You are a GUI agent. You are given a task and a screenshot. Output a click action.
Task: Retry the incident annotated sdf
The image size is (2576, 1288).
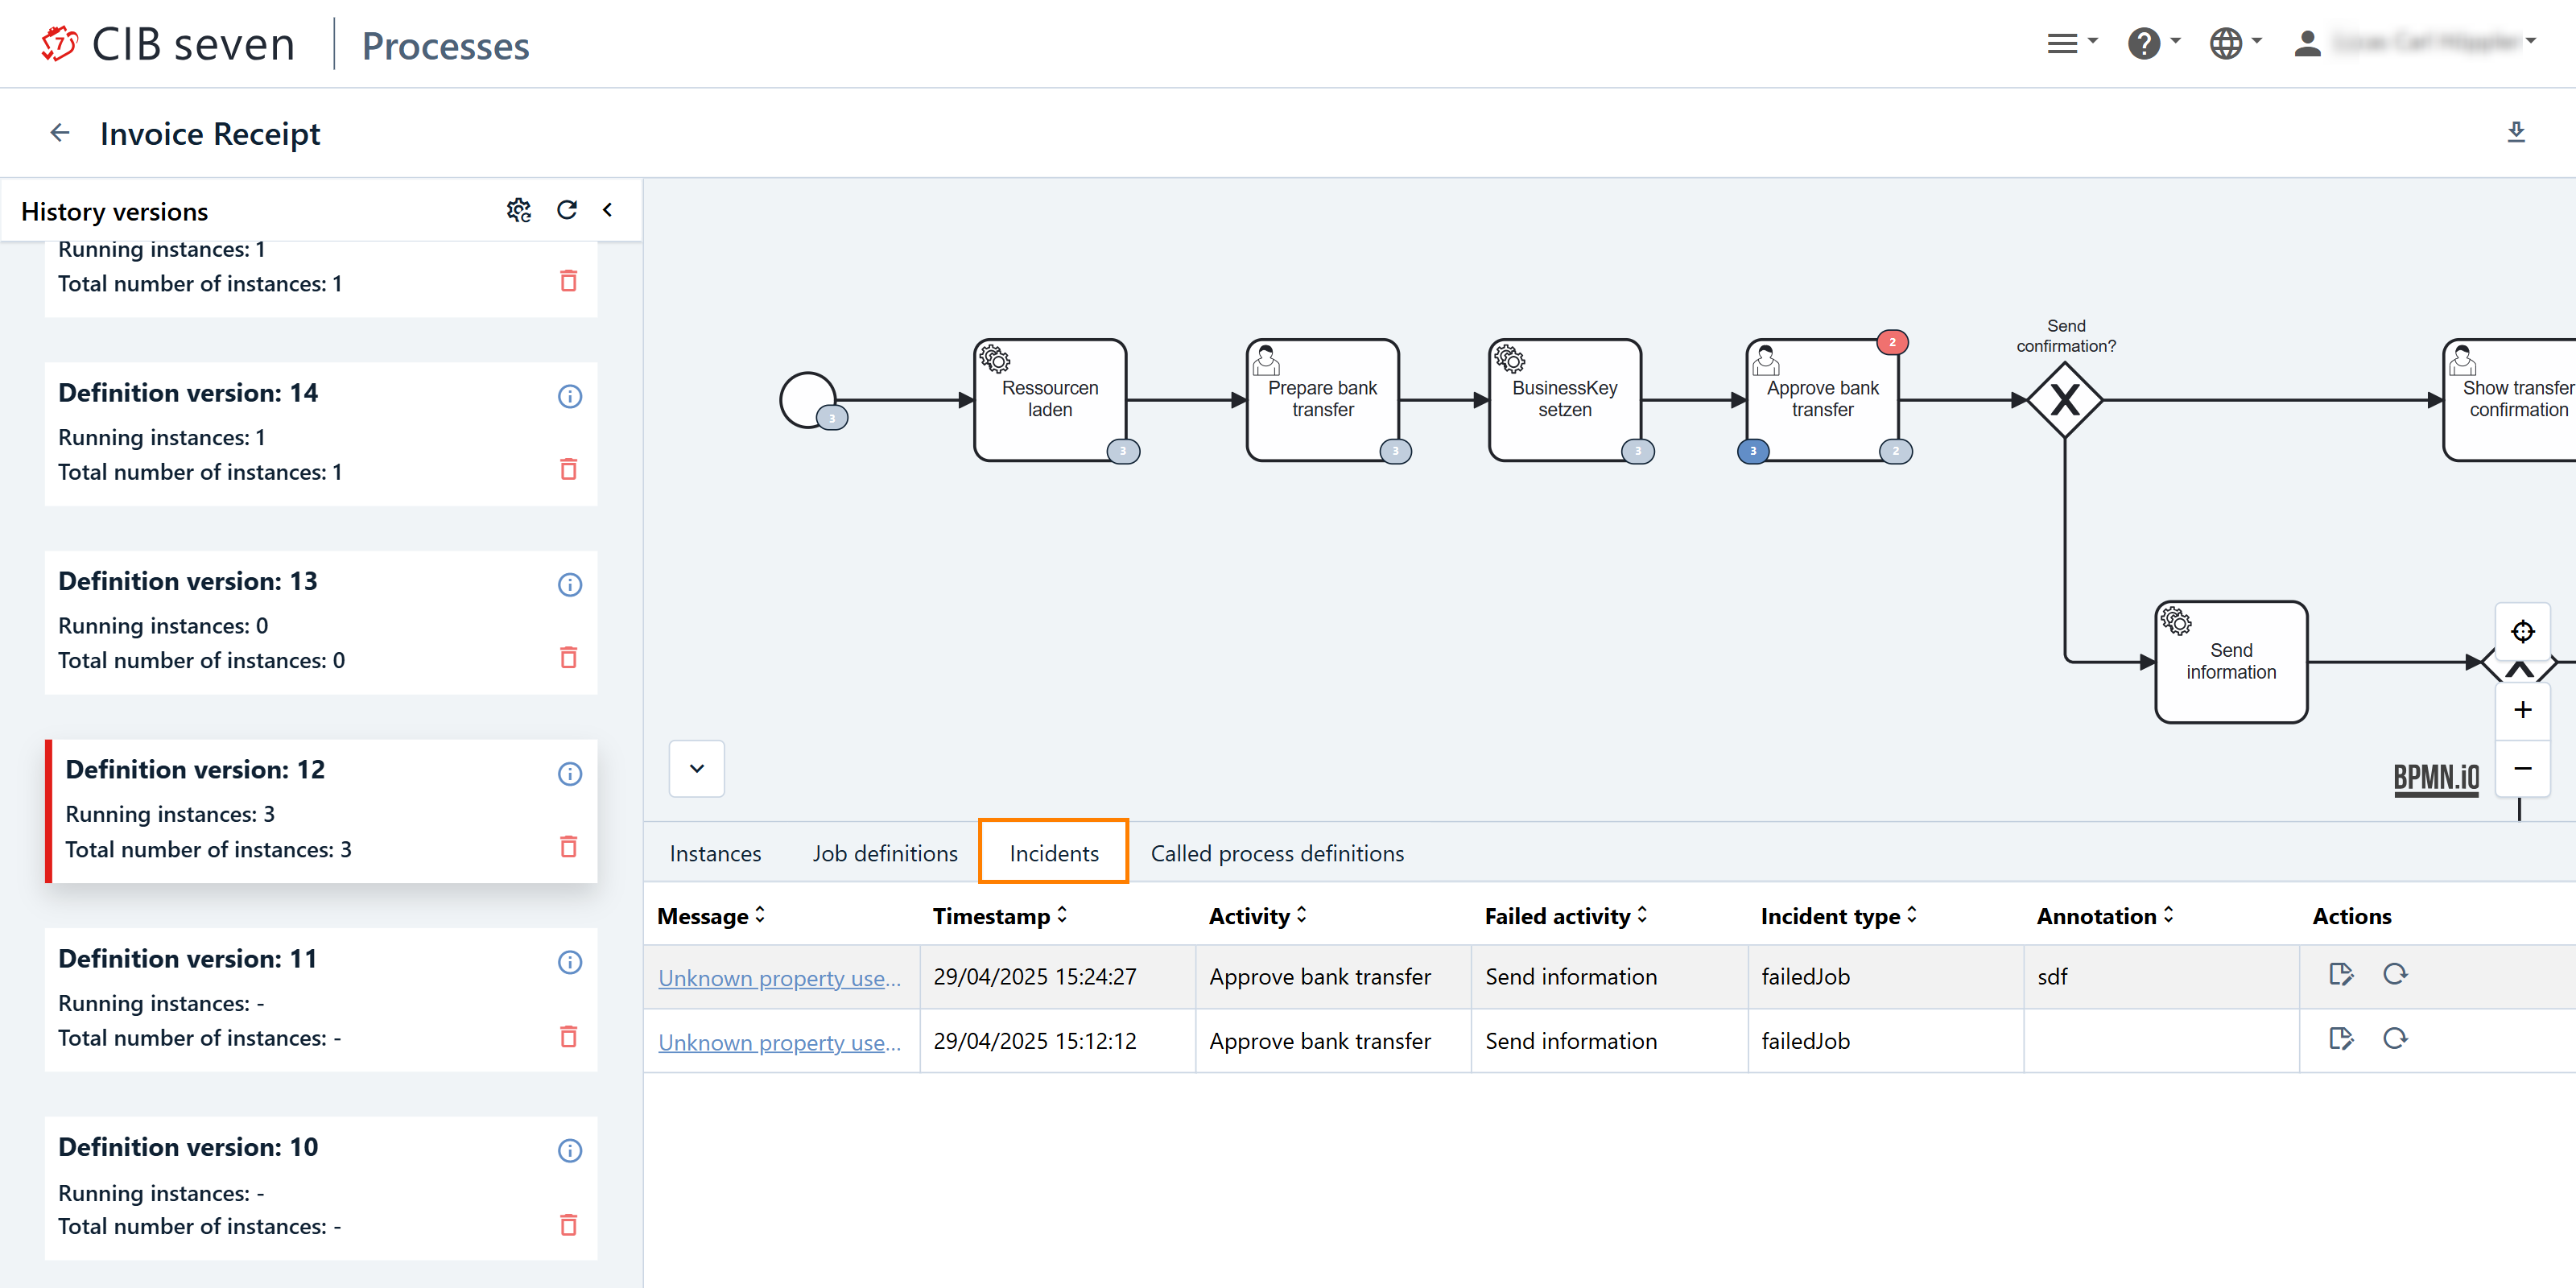click(2394, 975)
